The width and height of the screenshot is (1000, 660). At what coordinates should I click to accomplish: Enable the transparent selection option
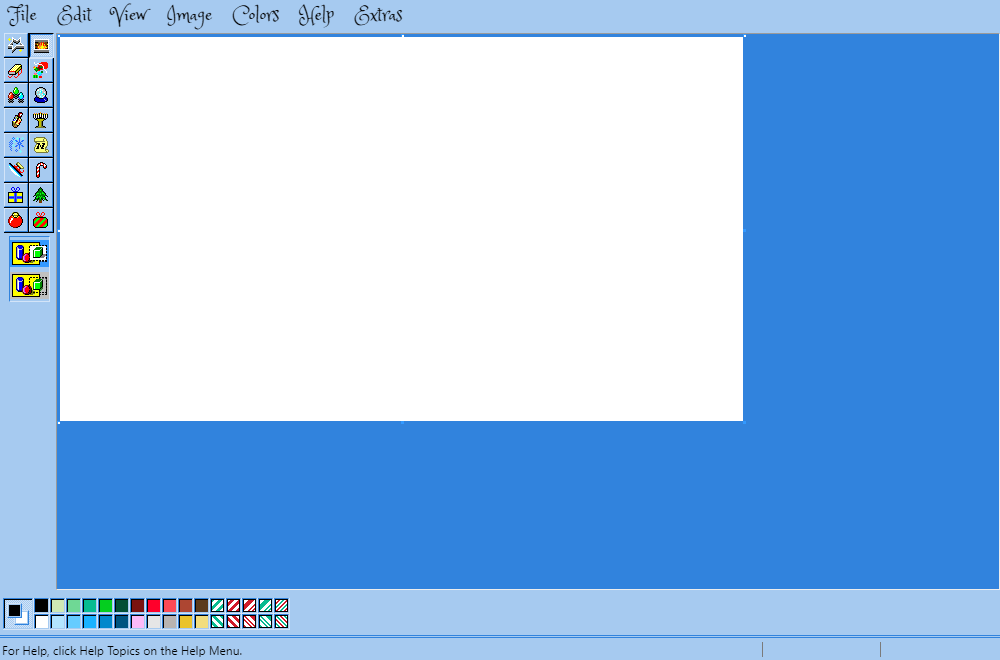pos(29,286)
